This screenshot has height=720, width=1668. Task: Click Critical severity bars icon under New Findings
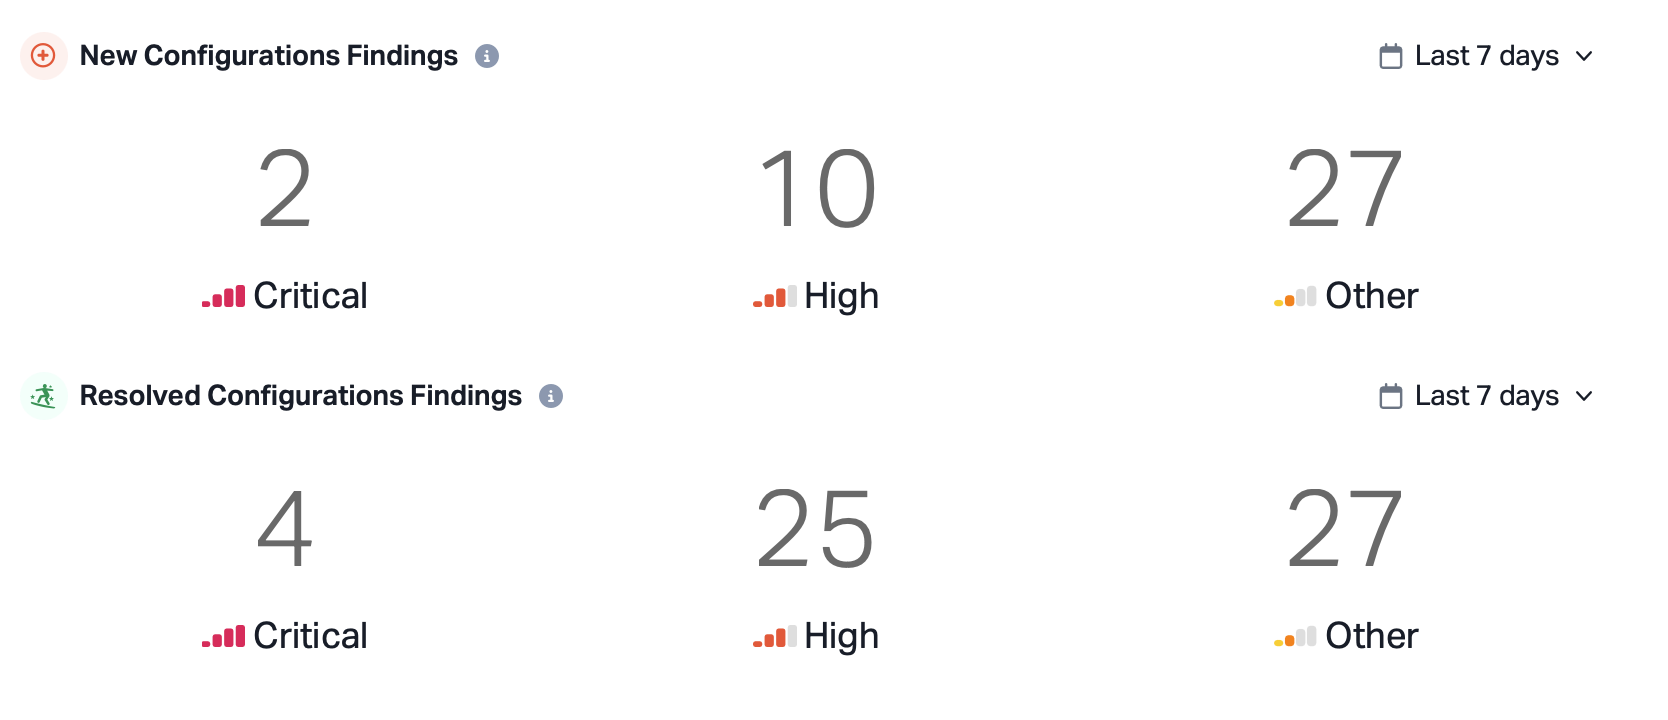[x=223, y=297]
